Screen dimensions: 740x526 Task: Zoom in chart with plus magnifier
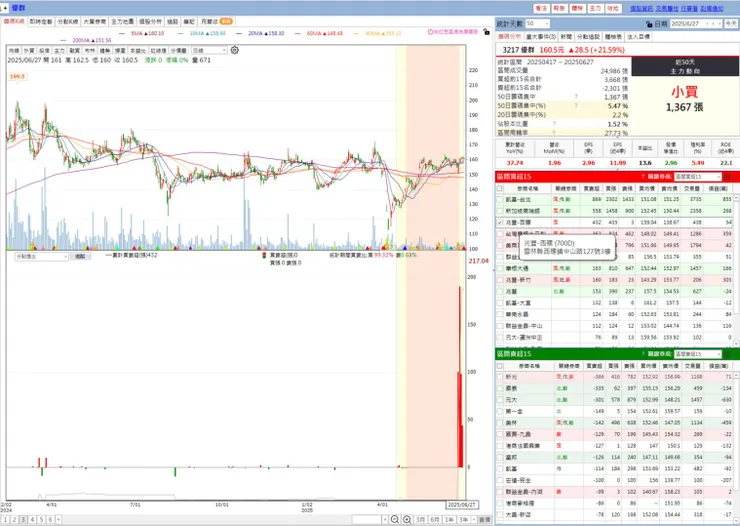(x=407, y=519)
